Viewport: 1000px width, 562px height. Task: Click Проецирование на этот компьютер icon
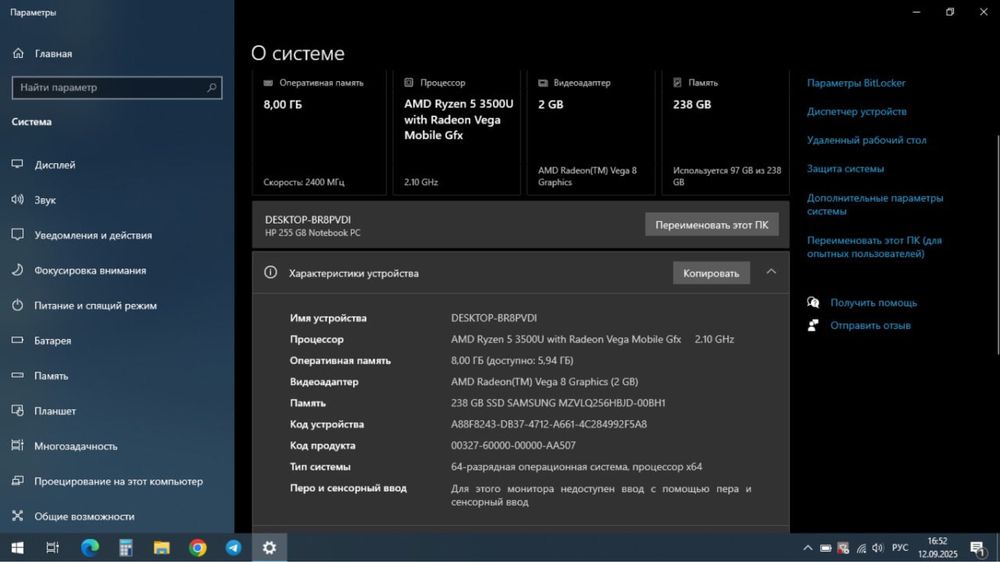17,480
